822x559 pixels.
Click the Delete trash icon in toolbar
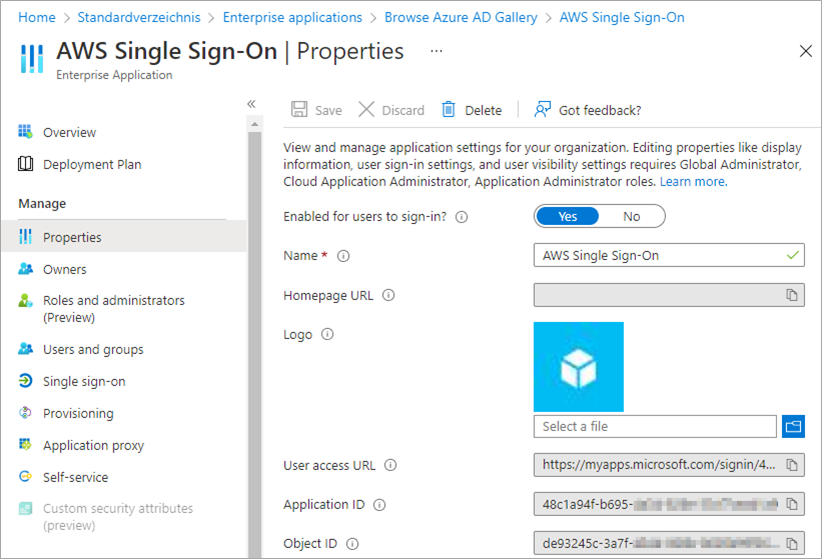point(449,110)
